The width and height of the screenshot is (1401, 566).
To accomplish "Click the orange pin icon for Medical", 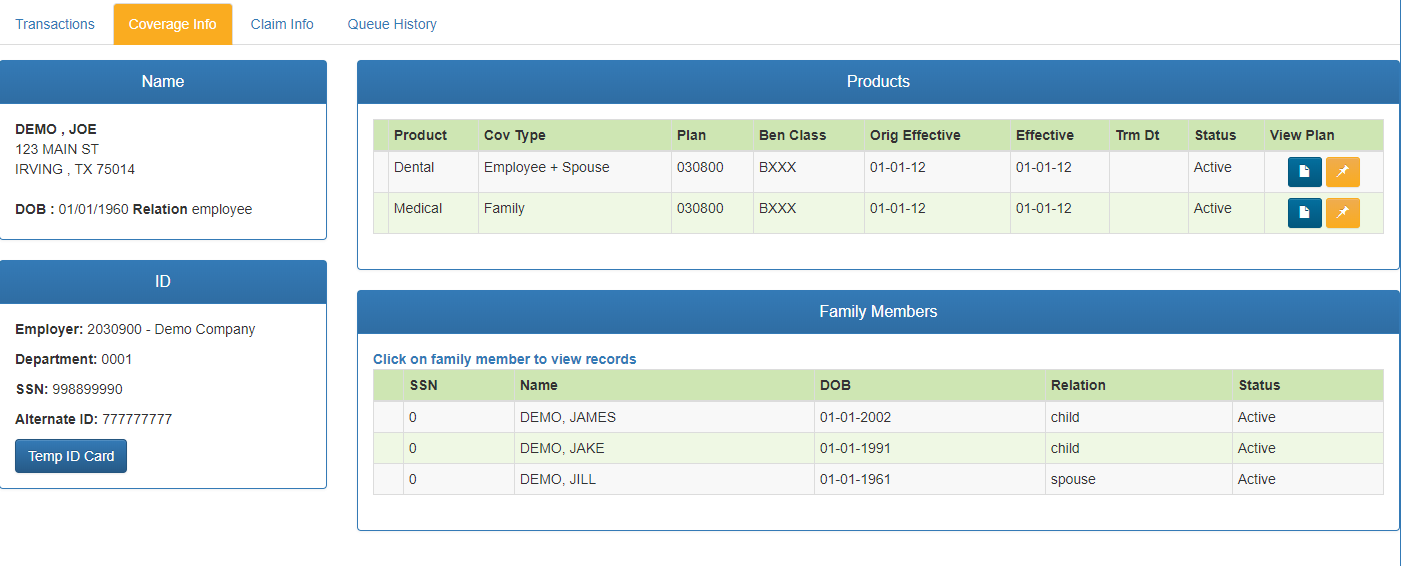I will pos(1342,213).
